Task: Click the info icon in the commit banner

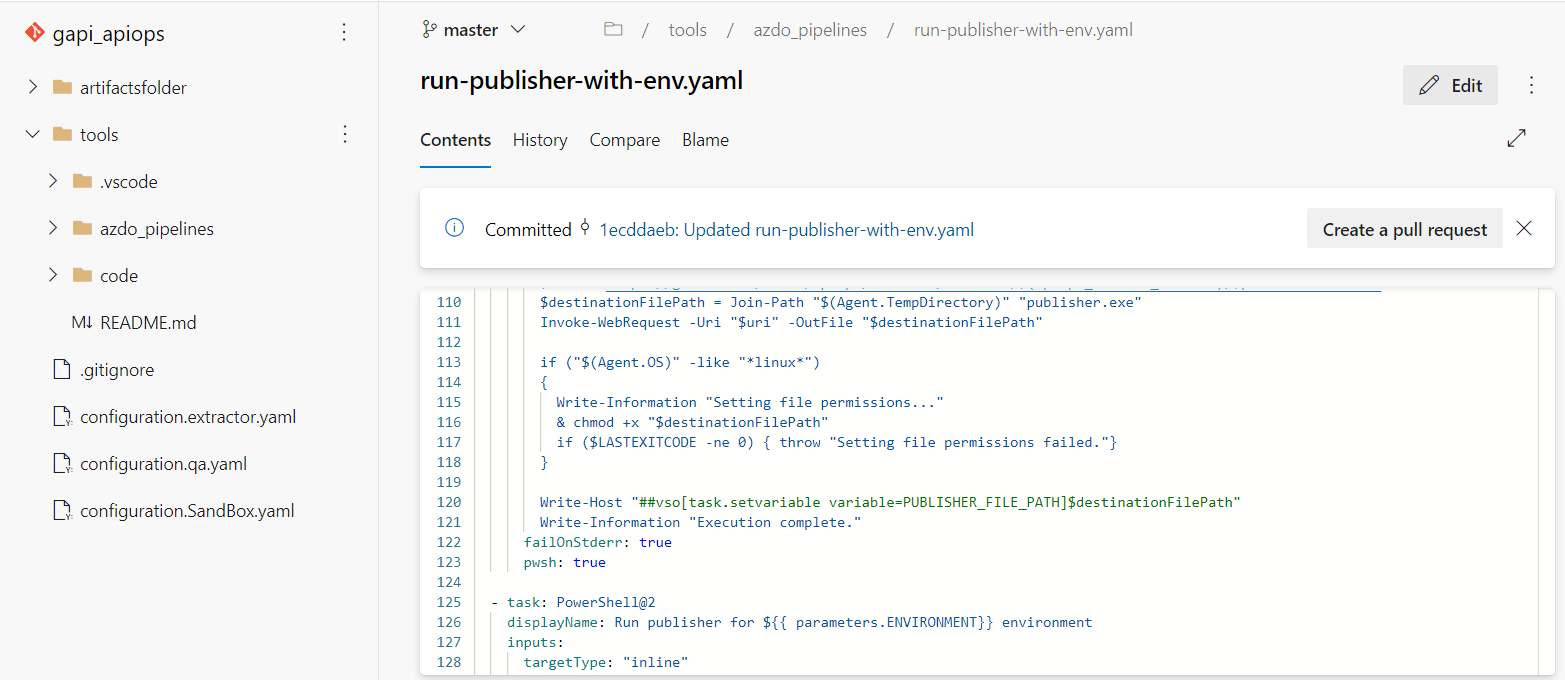Action: point(454,228)
